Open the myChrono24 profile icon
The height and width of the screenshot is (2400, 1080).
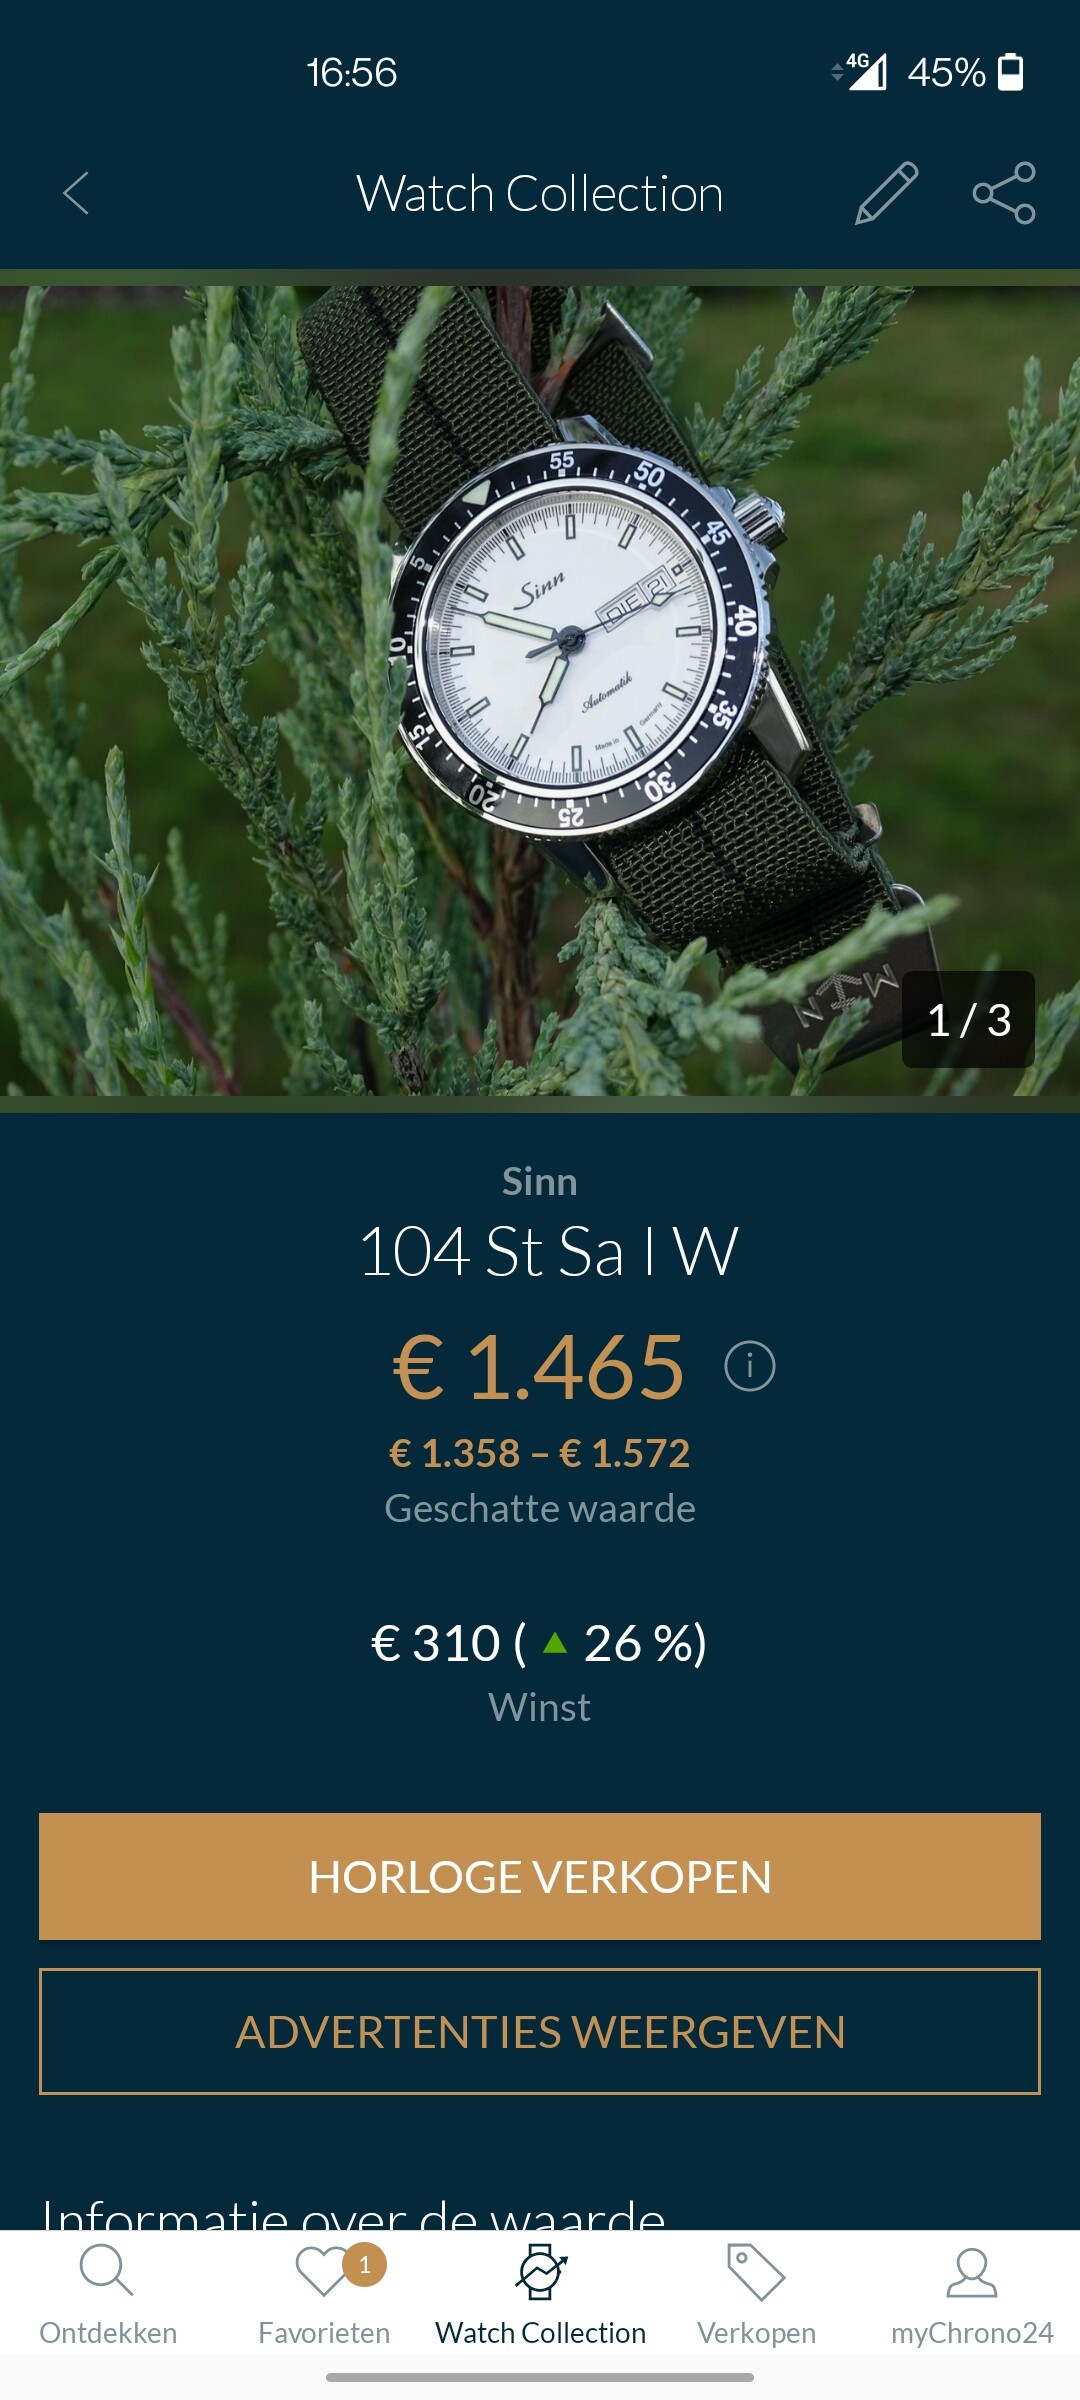tap(972, 2272)
